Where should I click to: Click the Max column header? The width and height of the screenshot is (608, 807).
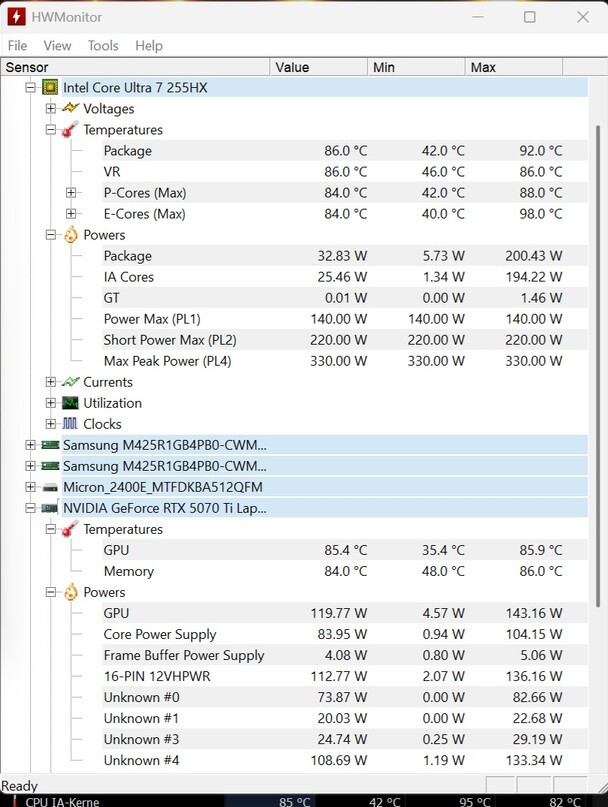483,67
